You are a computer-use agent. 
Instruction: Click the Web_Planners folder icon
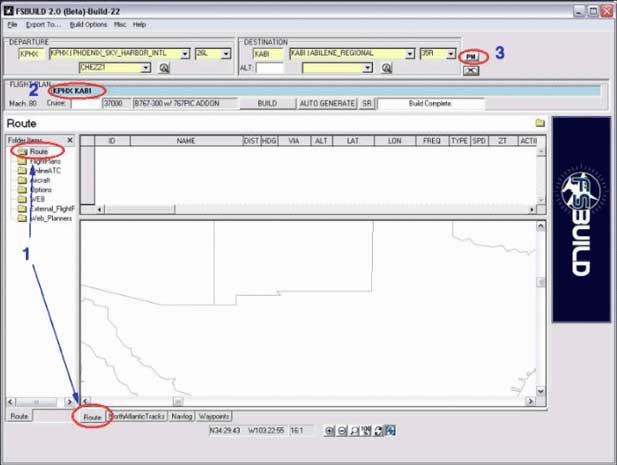[22, 218]
